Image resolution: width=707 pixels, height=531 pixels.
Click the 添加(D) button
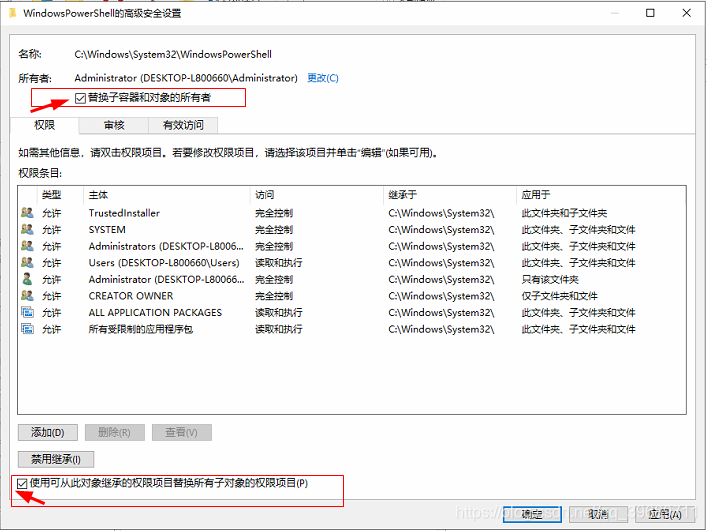pyautogui.click(x=48, y=433)
